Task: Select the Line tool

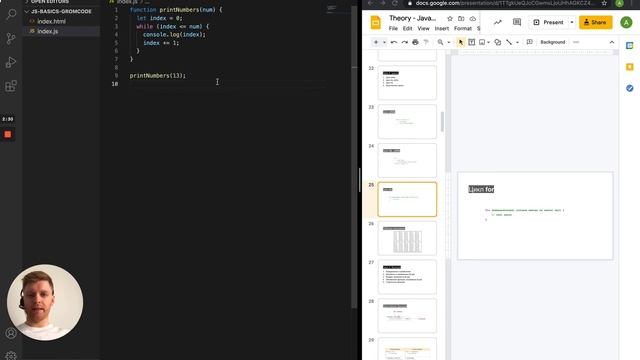Action: (x=509, y=42)
